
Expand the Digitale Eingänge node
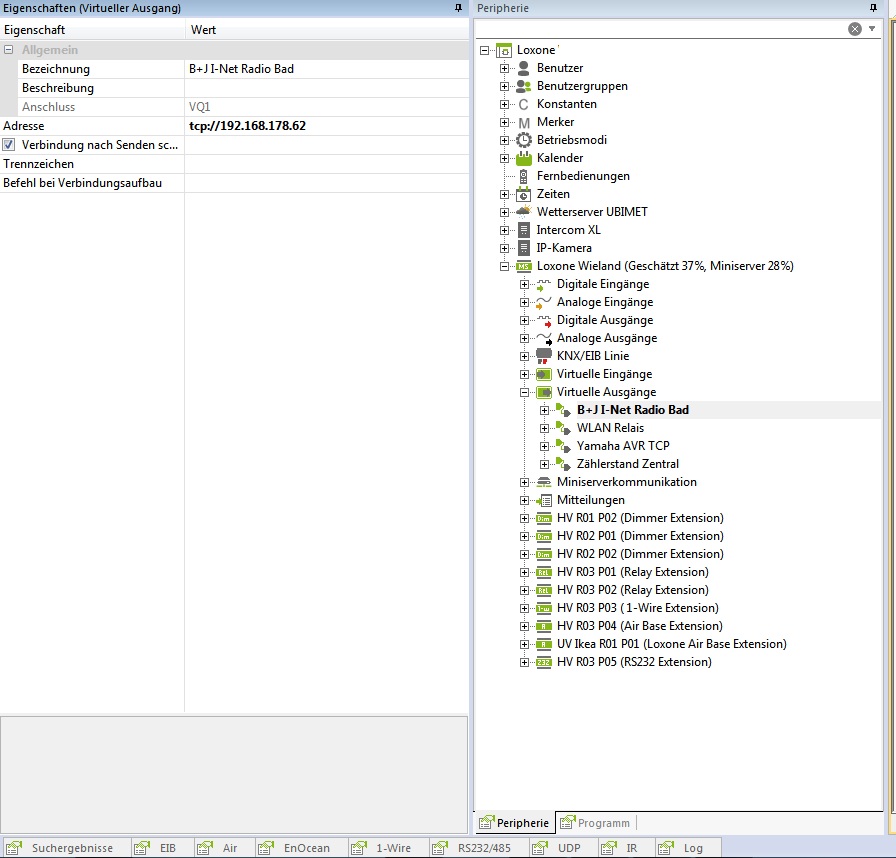(x=525, y=285)
